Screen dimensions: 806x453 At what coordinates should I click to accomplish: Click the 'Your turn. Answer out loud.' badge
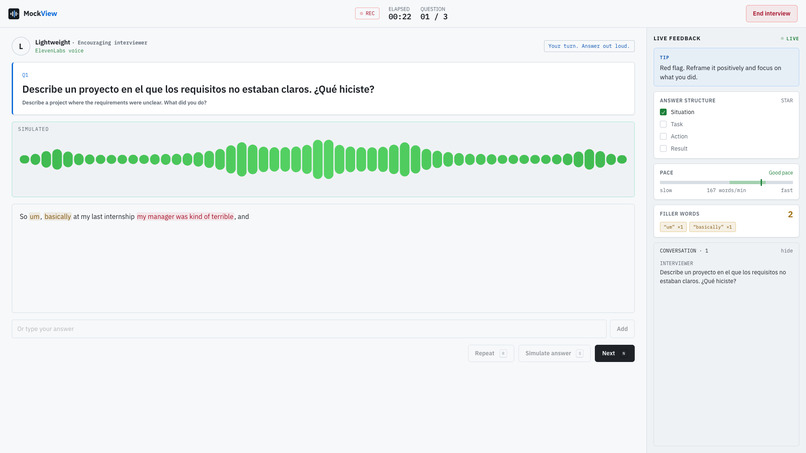(589, 46)
